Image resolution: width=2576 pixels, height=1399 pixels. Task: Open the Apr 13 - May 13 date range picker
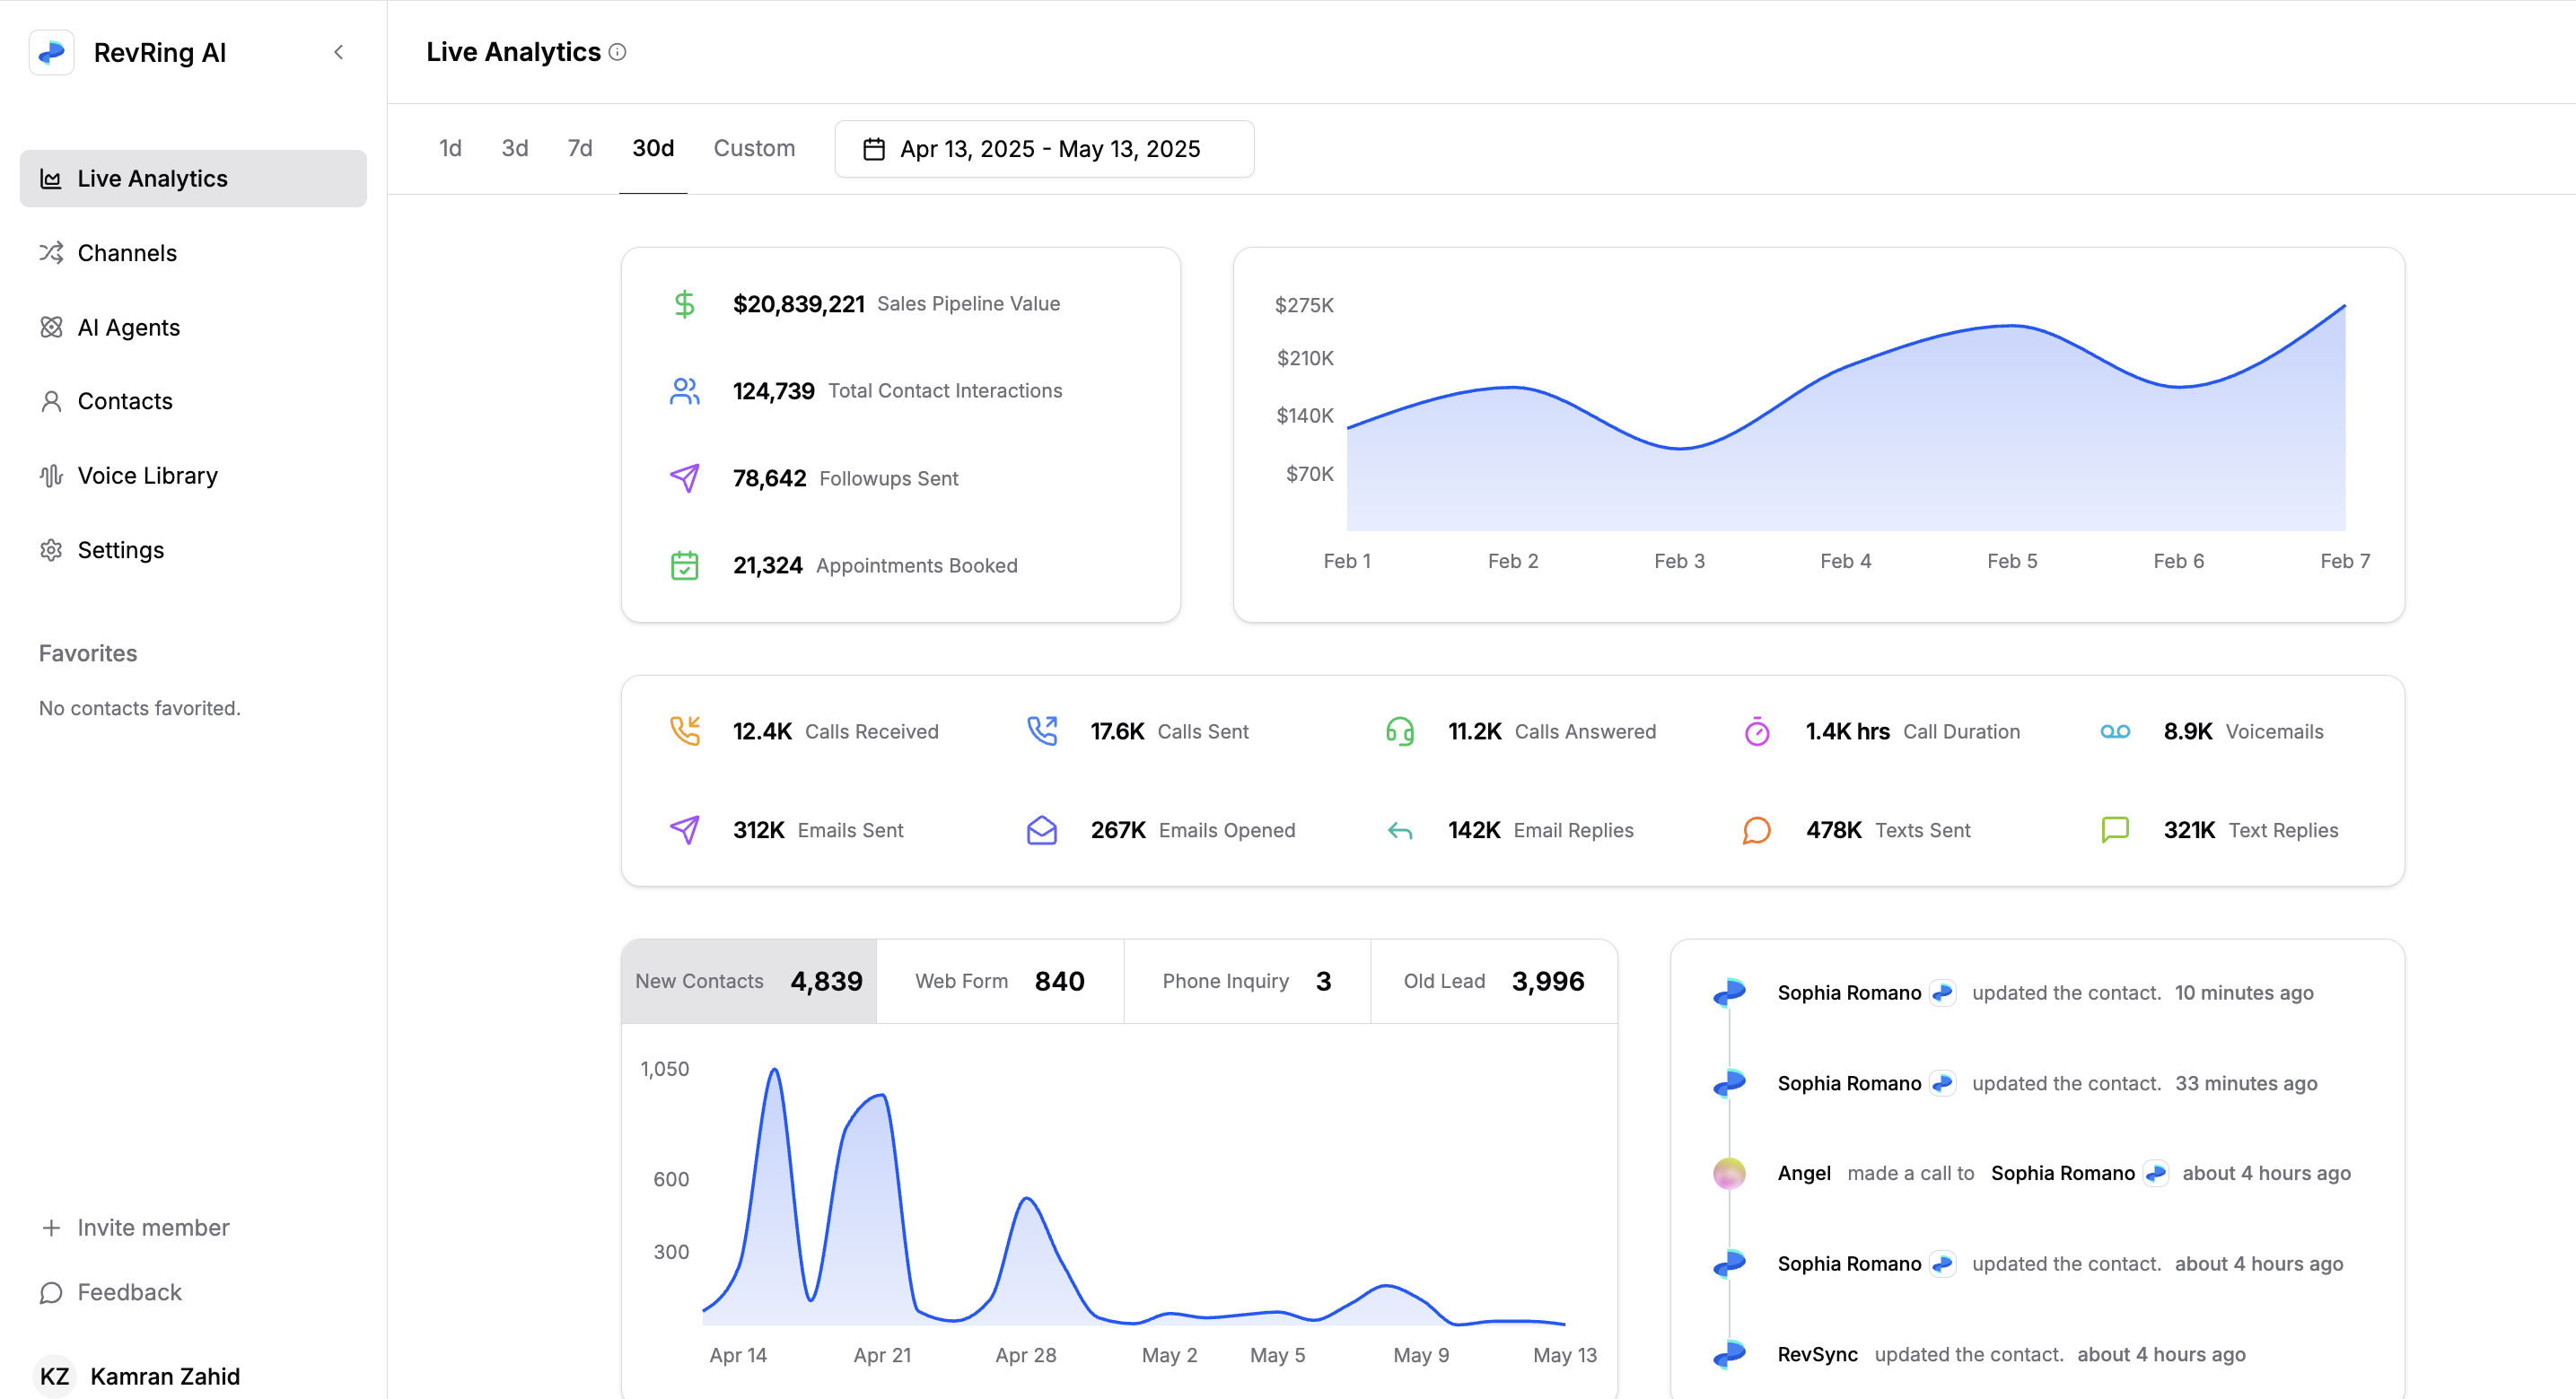[1045, 148]
